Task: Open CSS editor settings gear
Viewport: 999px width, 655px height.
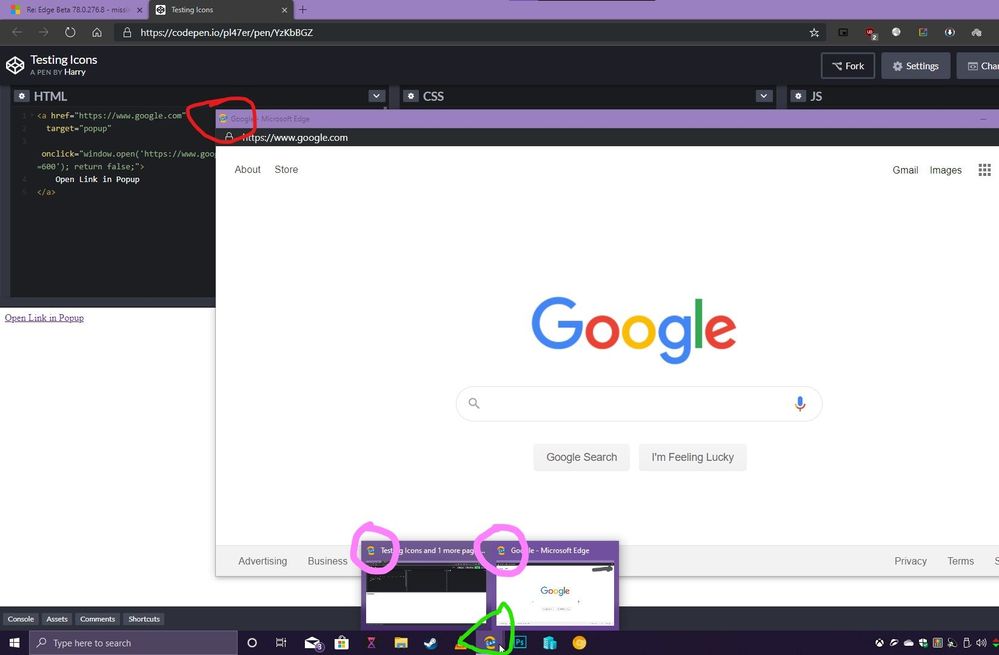Action: [x=411, y=96]
